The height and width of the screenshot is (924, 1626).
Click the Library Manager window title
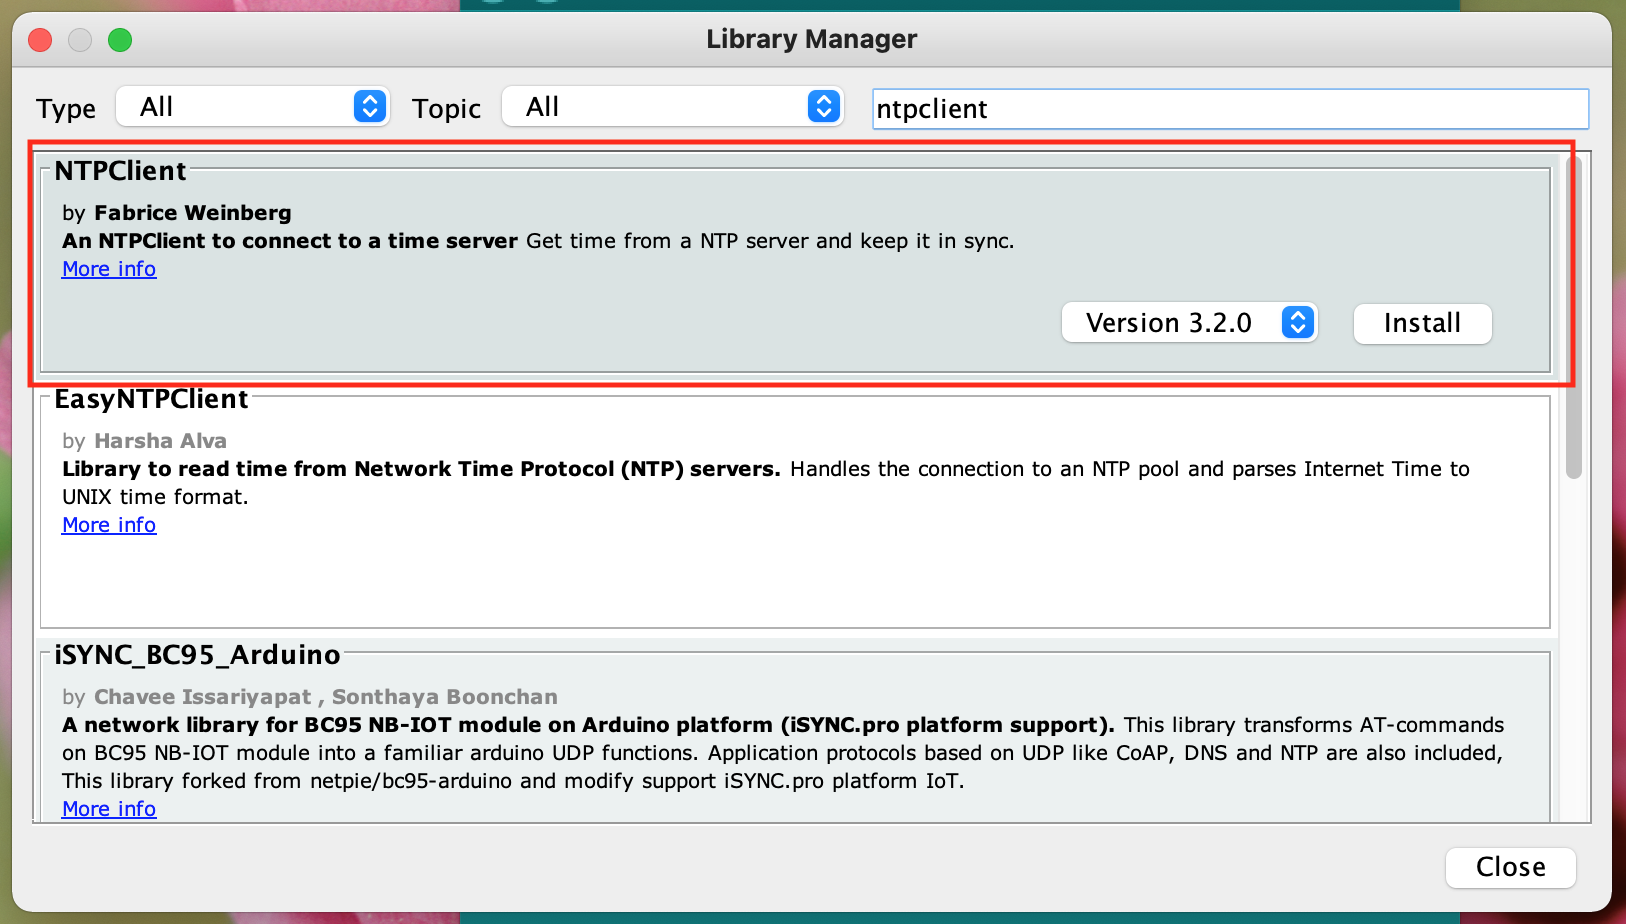click(x=811, y=39)
